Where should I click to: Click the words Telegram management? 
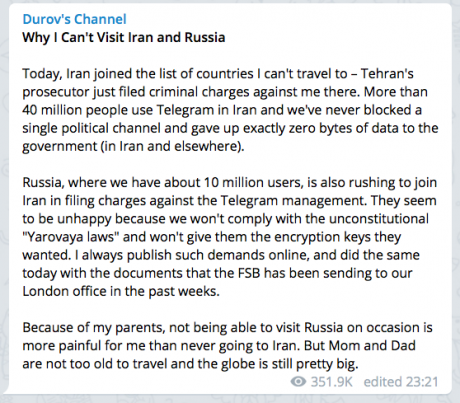pos(295,201)
